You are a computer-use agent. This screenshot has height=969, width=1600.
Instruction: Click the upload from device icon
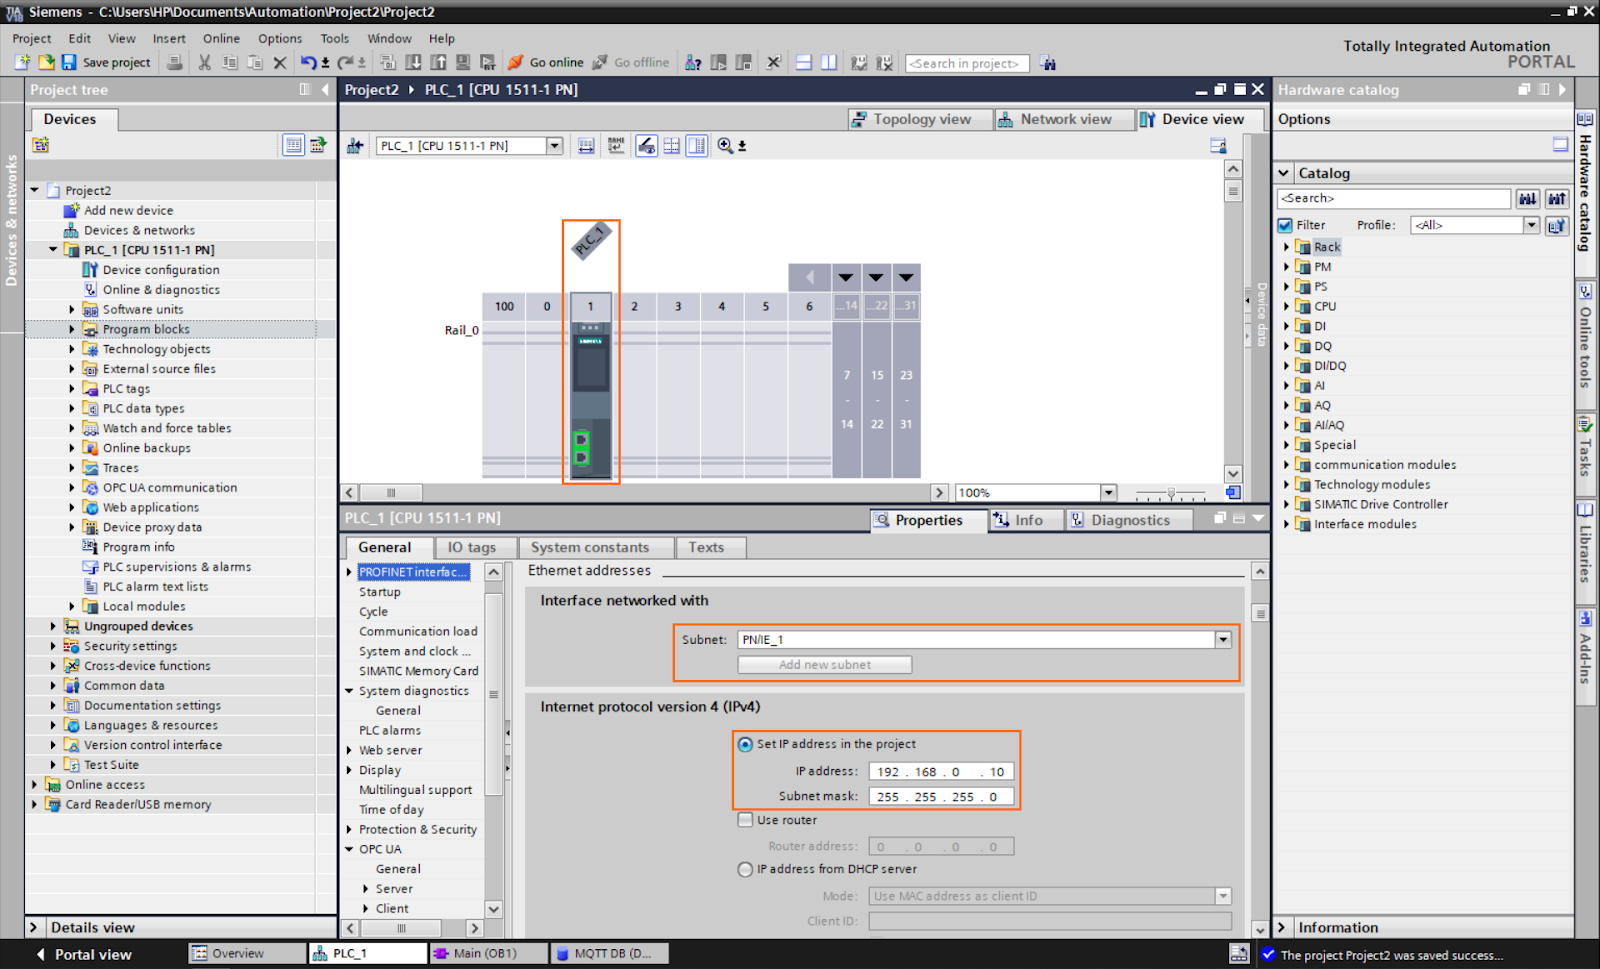click(438, 63)
